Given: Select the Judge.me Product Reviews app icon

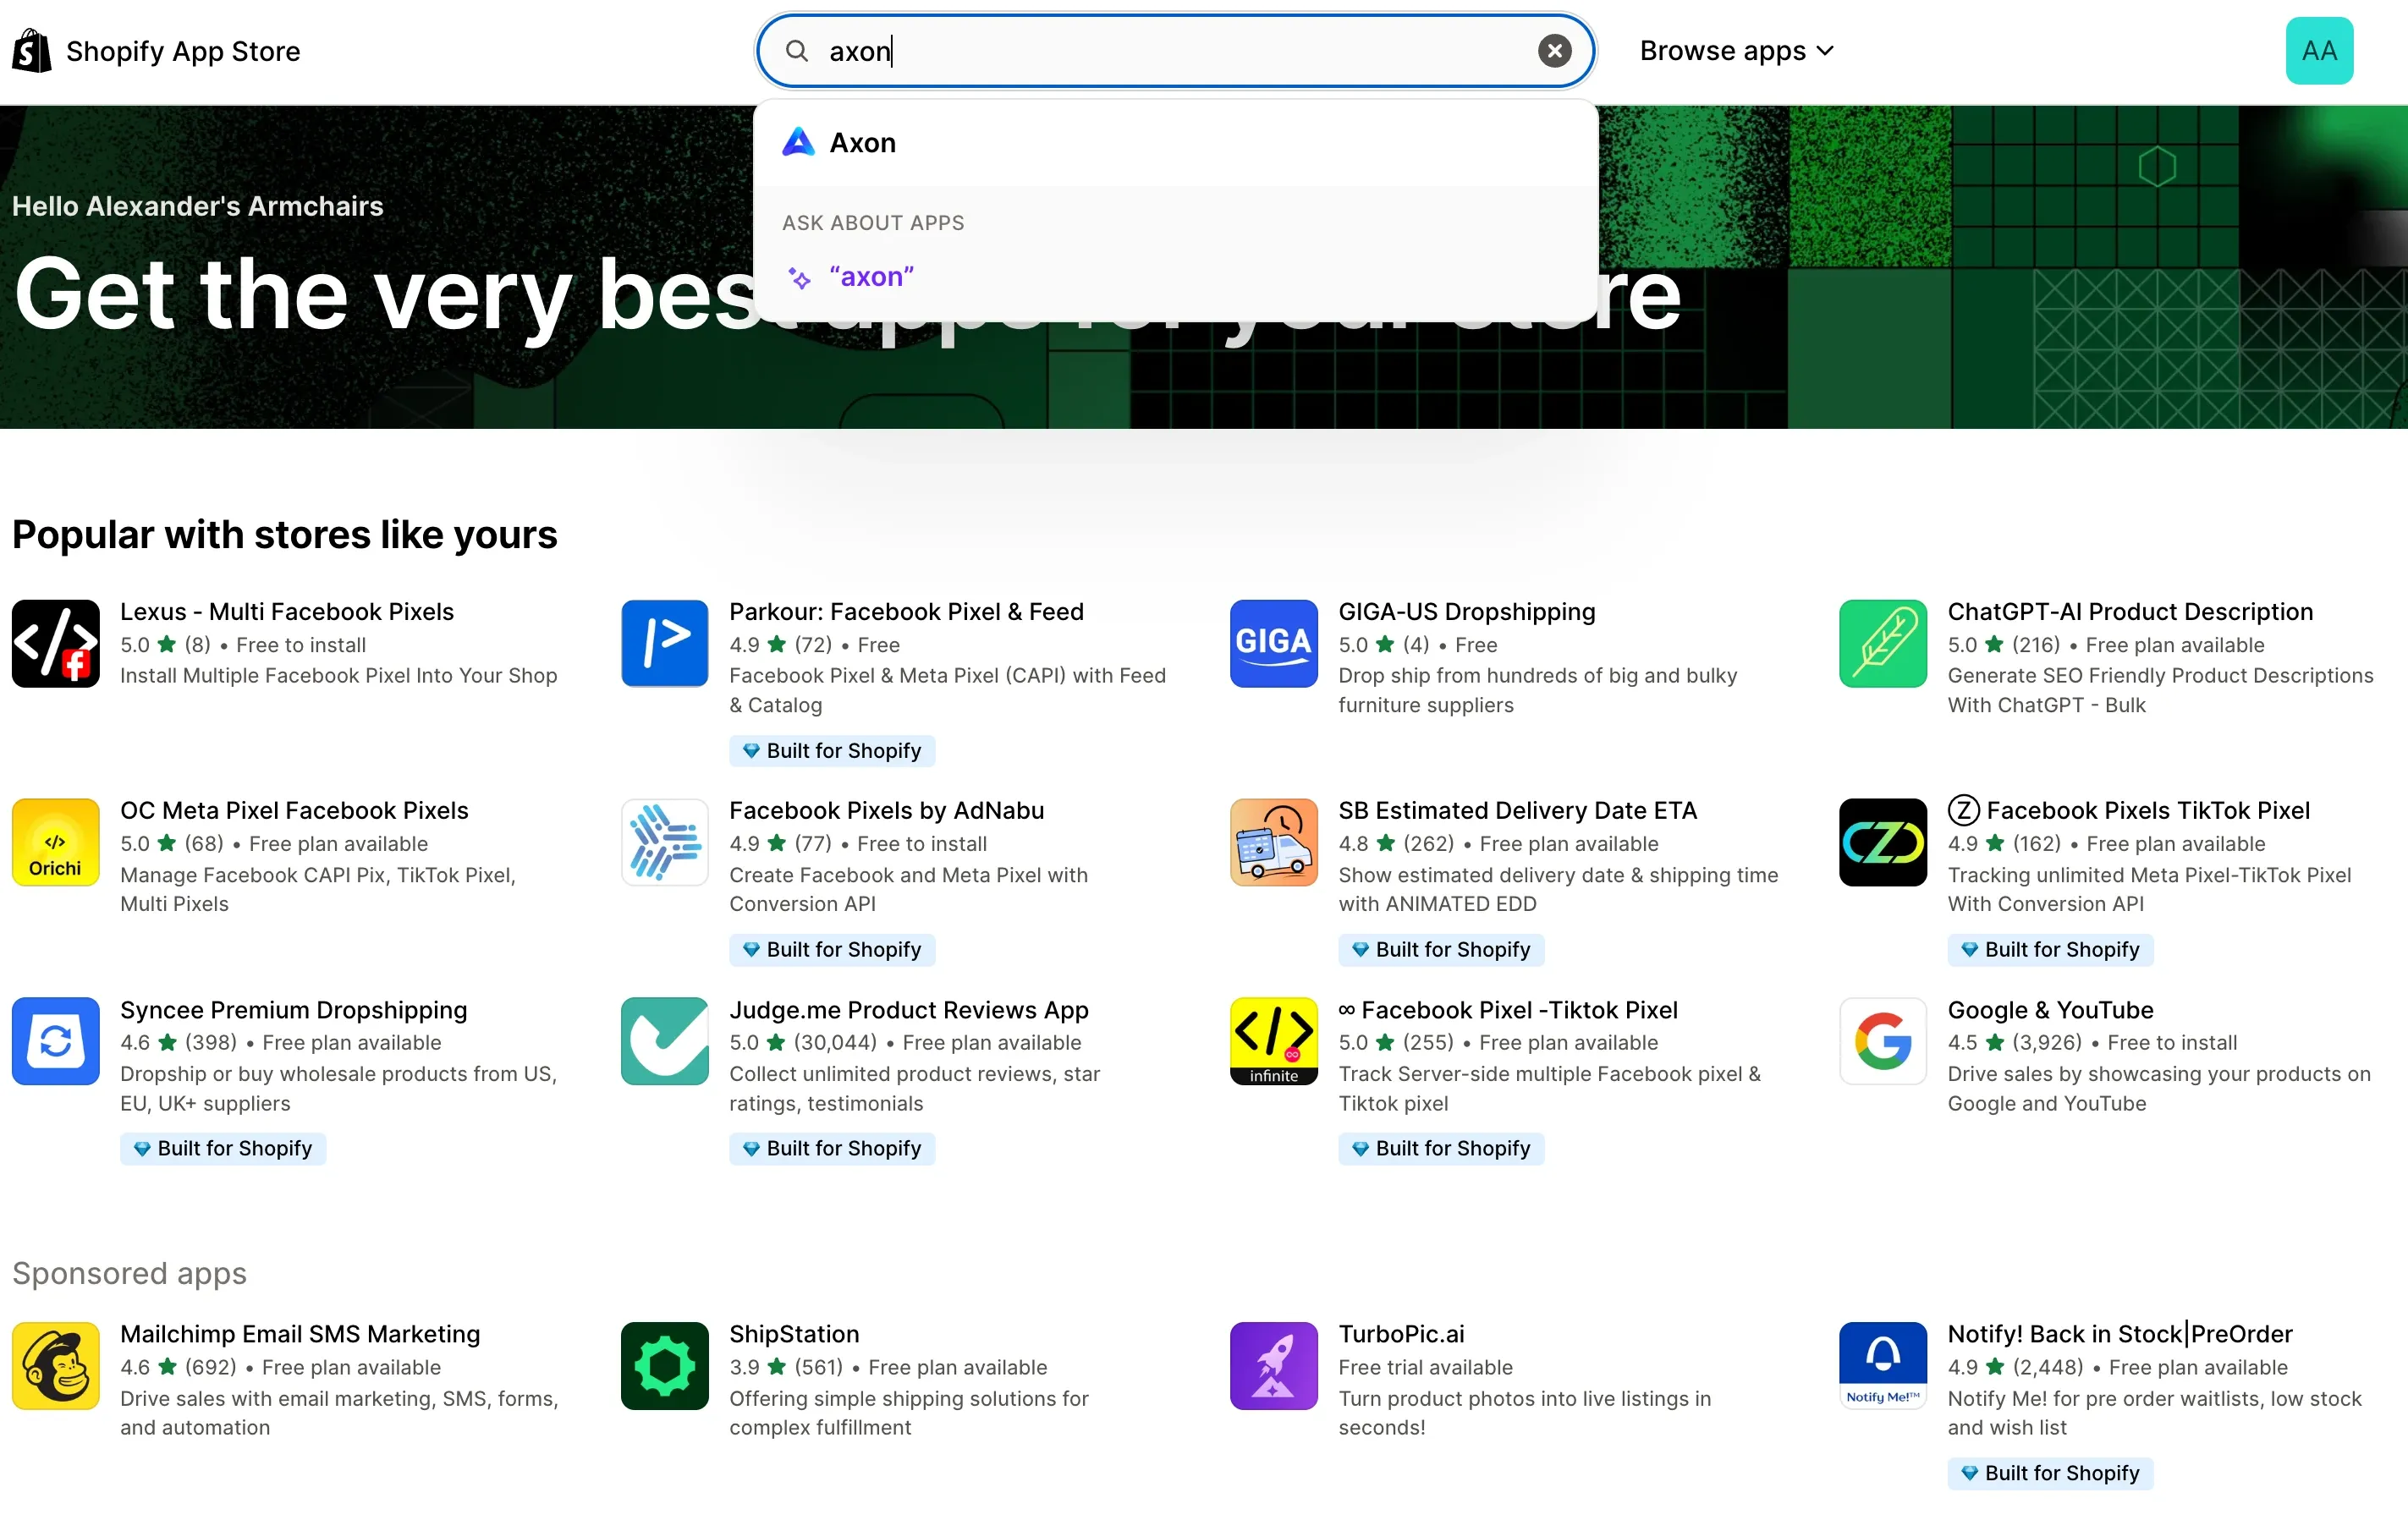Looking at the screenshot, I should (x=664, y=1042).
